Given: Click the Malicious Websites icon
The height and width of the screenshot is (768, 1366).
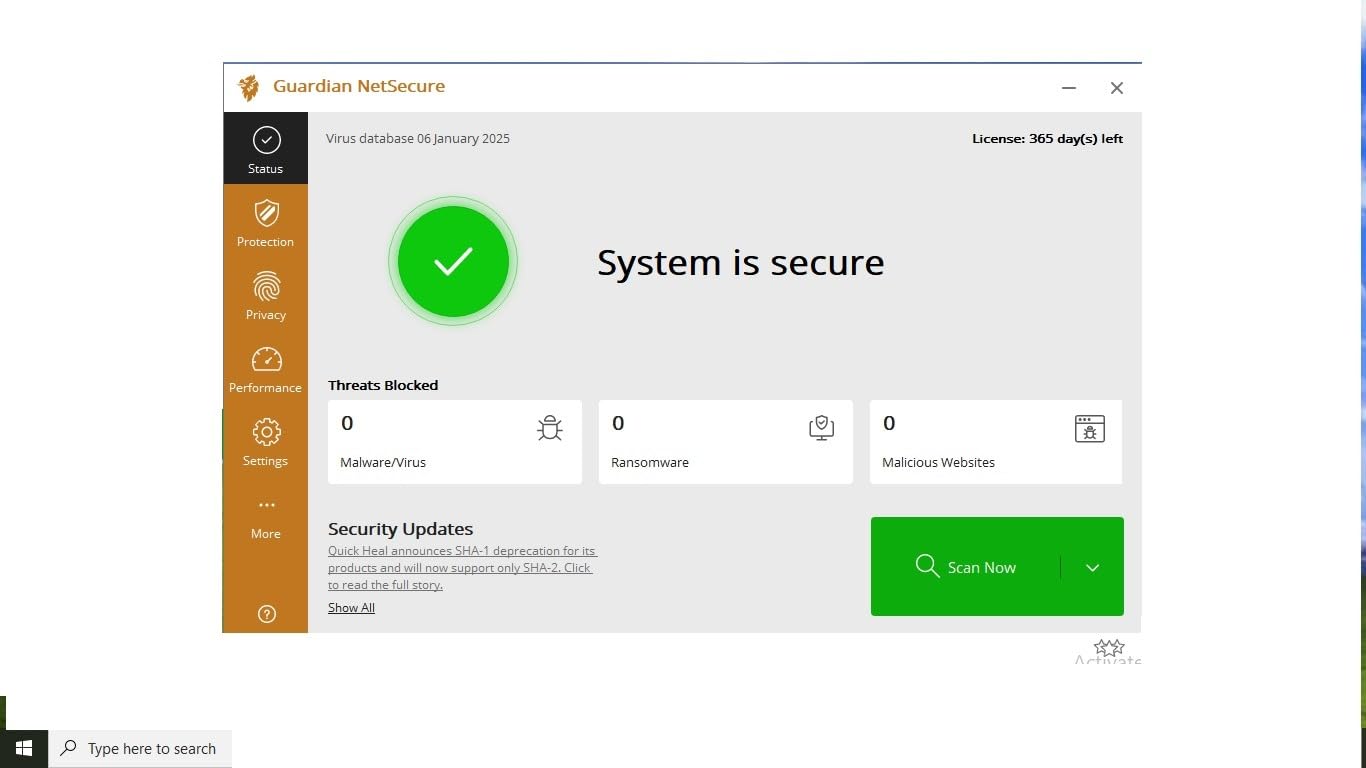Looking at the screenshot, I should pyautogui.click(x=1089, y=428).
